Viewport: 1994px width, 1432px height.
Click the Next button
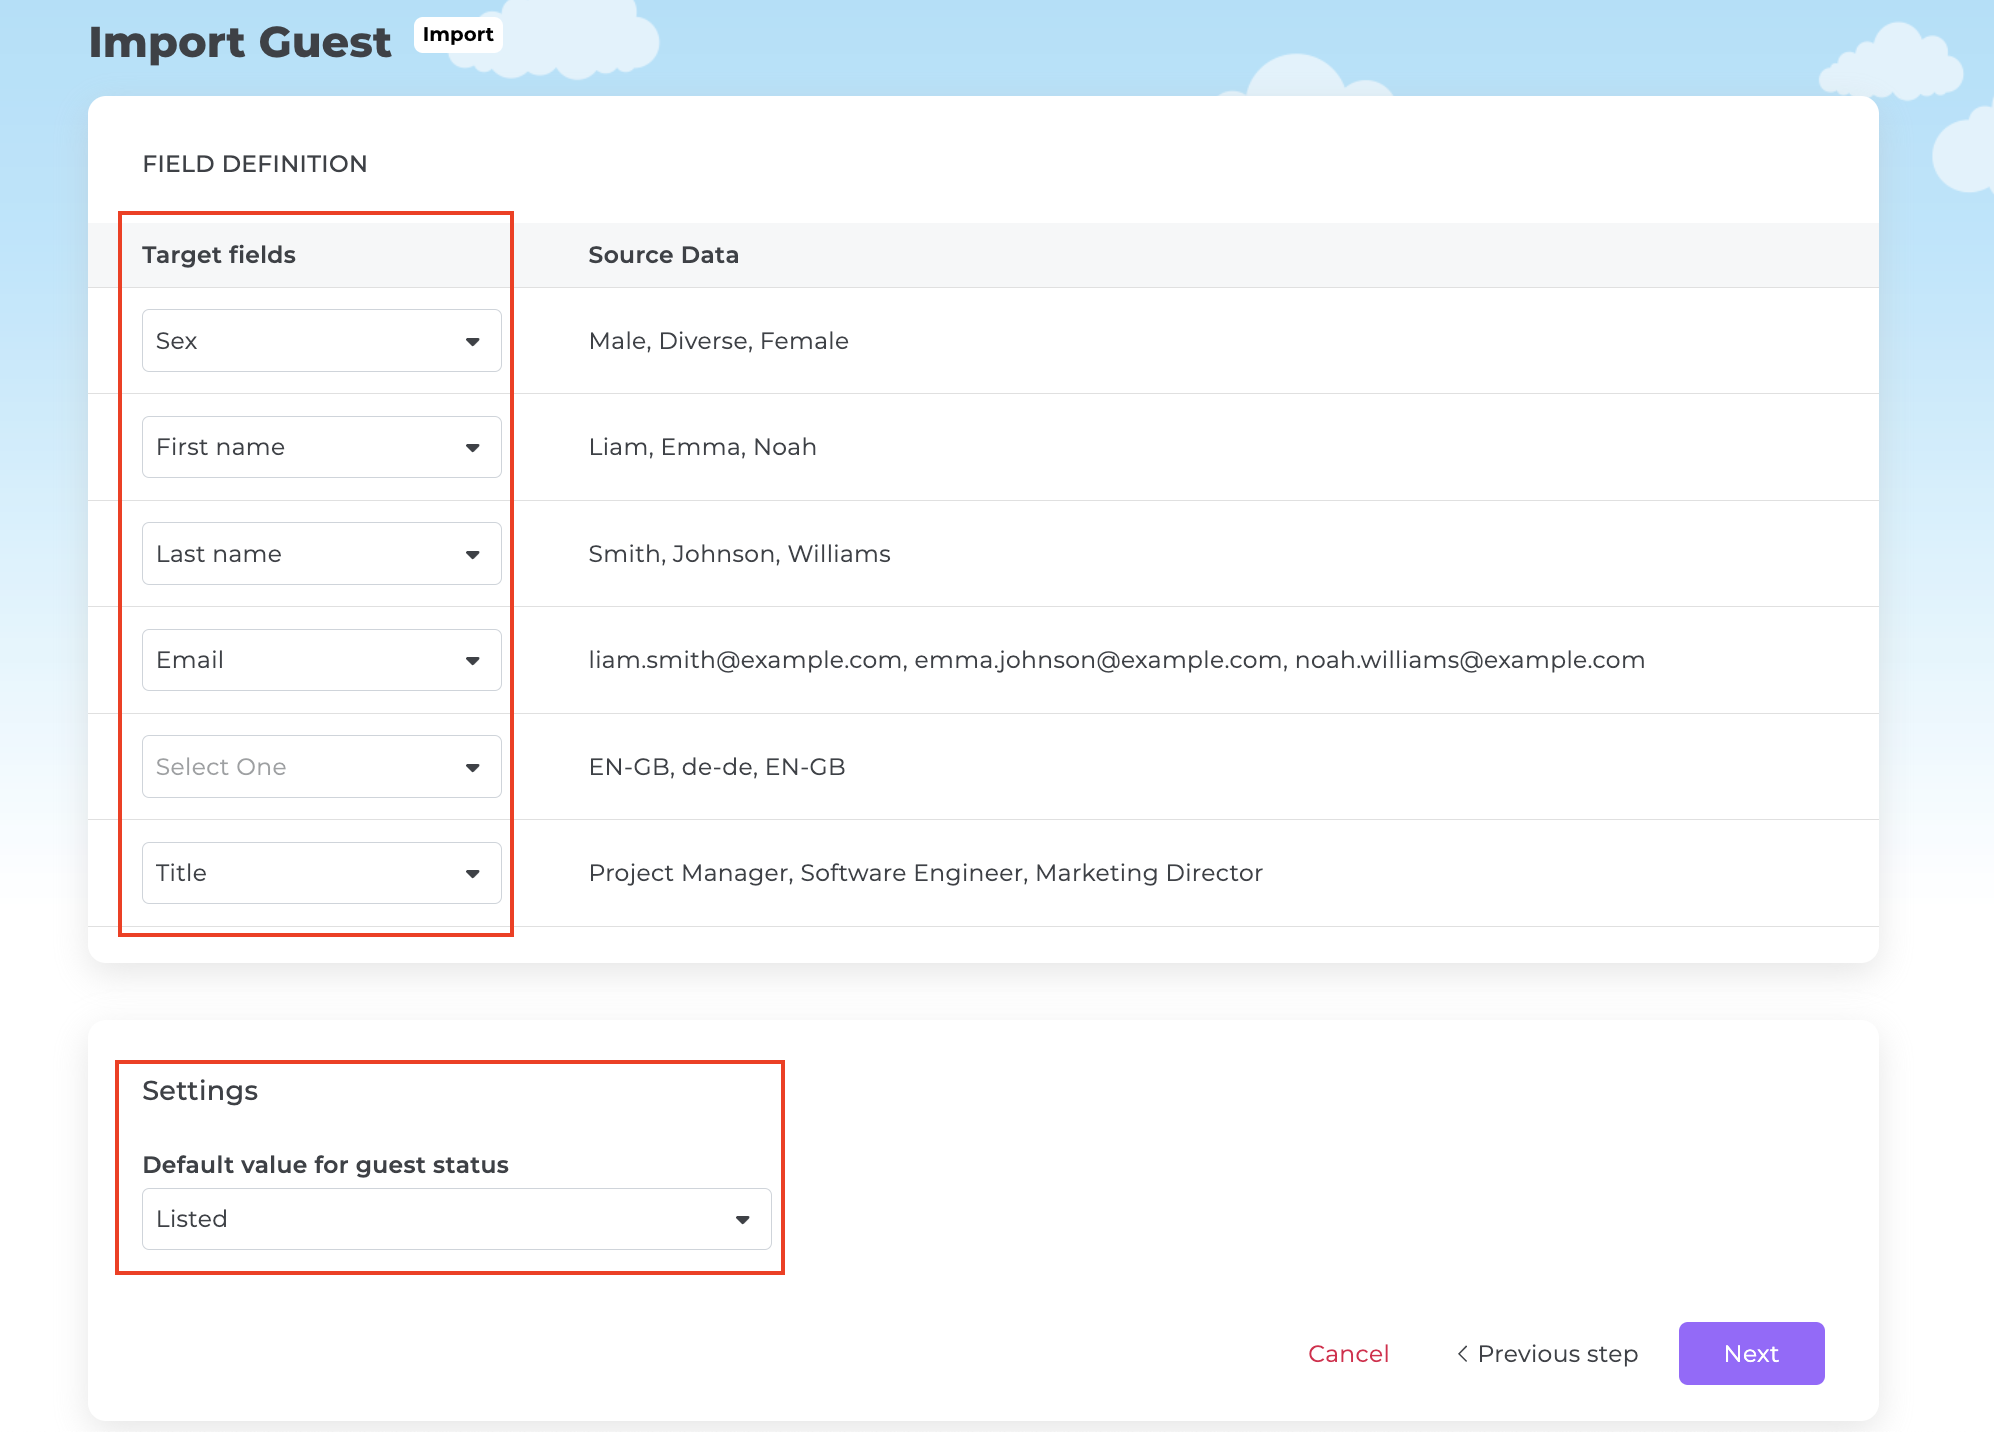click(x=1751, y=1354)
